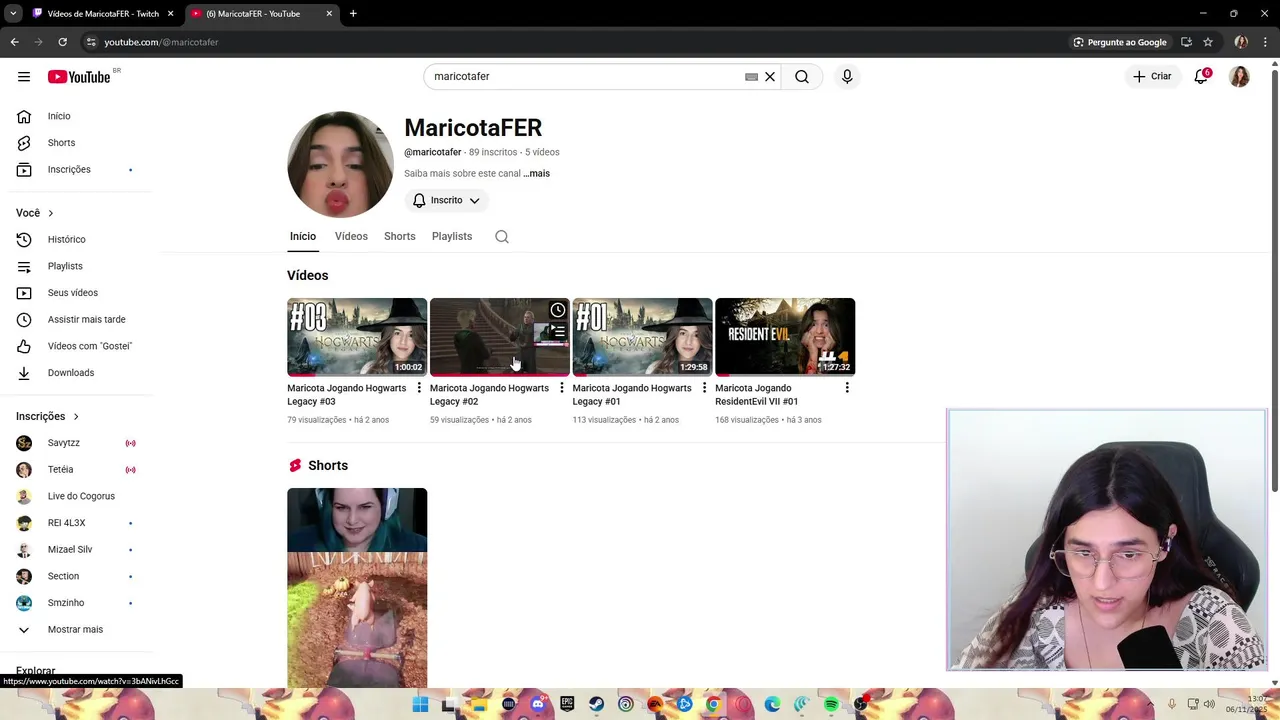Reload the page
Image resolution: width=1280 pixels, height=720 pixels.
62,42
